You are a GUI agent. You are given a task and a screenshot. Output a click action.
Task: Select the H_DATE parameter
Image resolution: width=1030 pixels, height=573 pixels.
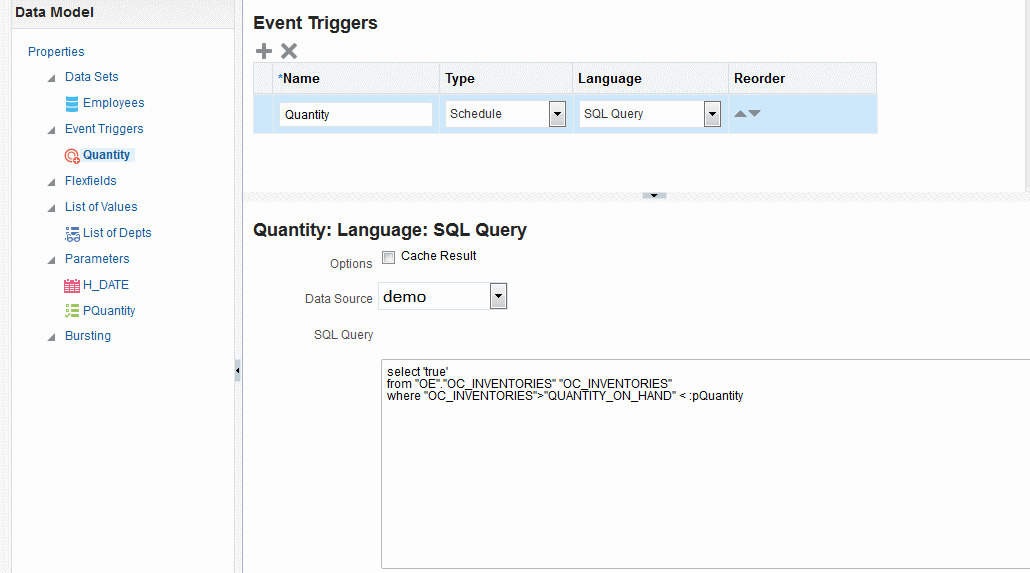pos(106,285)
